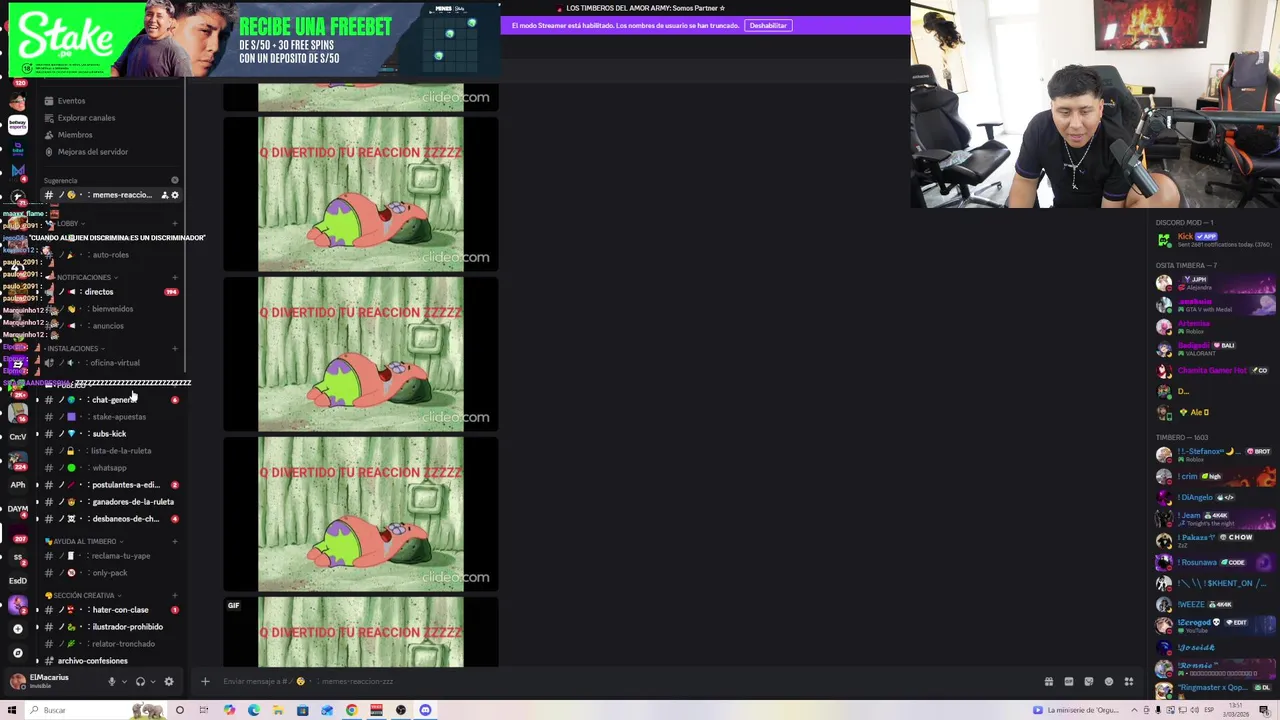Add a channel to AYUDA AL TIMBERO
The height and width of the screenshot is (720, 1280).
tap(175, 541)
